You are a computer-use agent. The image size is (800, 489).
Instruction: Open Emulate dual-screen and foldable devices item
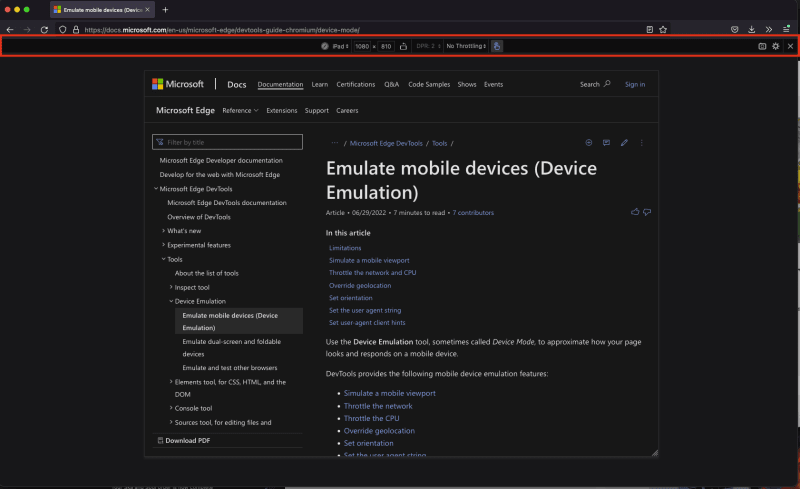232,348
